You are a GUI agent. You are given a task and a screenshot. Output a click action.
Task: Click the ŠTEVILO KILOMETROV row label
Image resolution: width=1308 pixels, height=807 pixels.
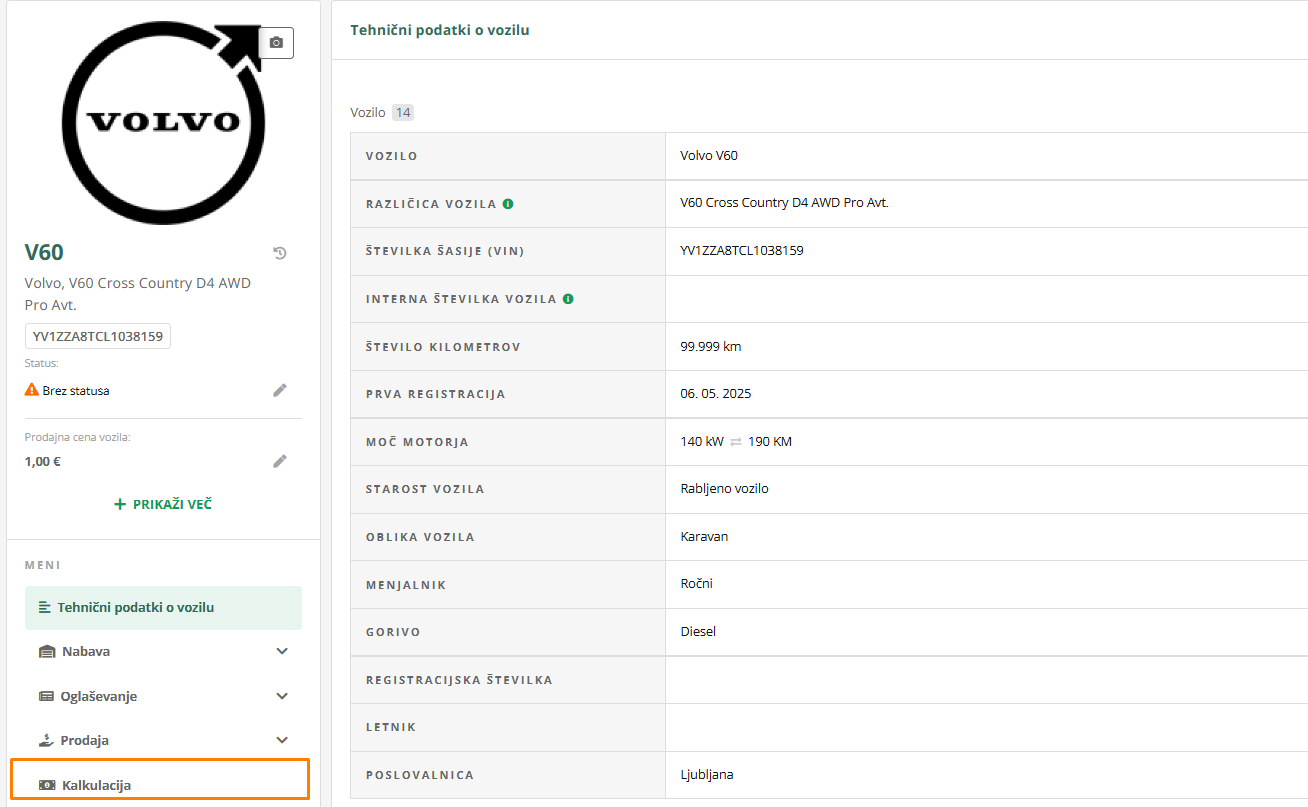click(443, 347)
